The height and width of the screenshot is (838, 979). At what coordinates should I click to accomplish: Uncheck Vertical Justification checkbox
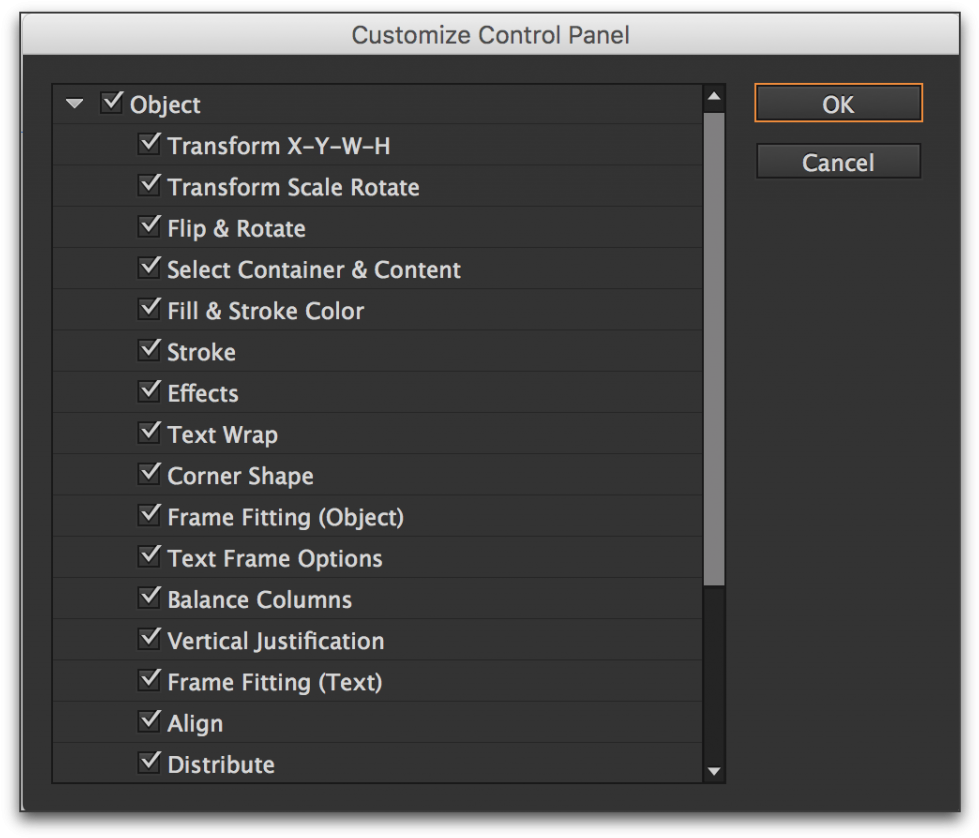pos(149,639)
